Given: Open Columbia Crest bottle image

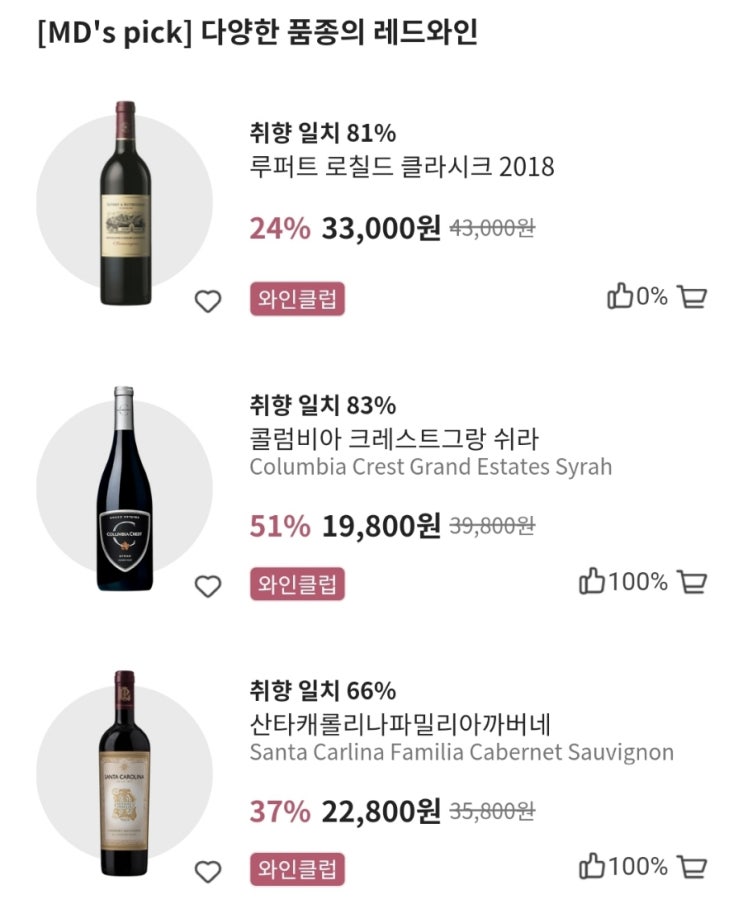Looking at the screenshot, I should (x=125, y=487).
